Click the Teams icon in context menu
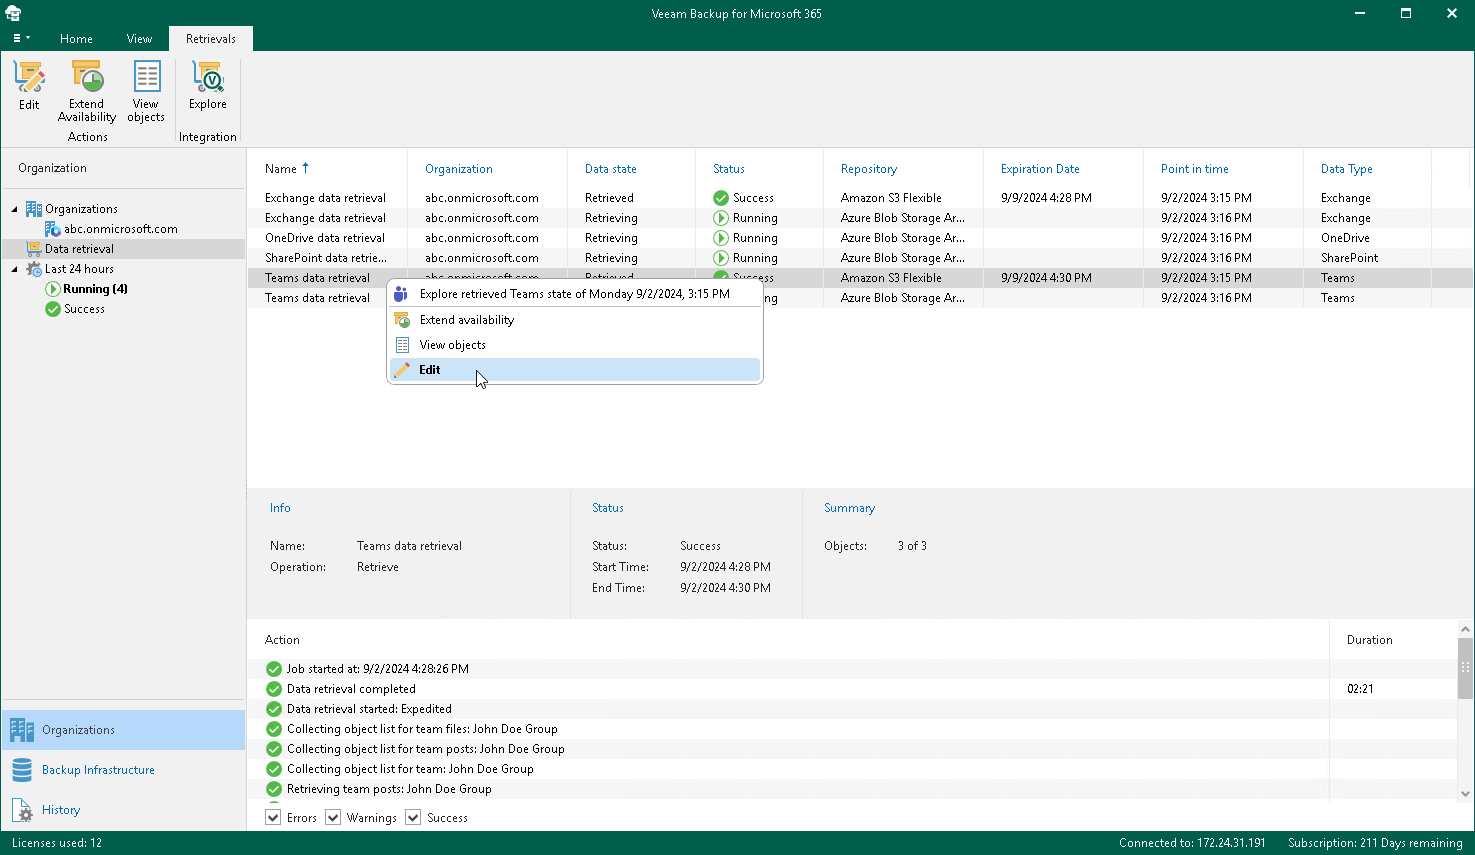Screen dimensions: 1475x855 pos(401,294)
